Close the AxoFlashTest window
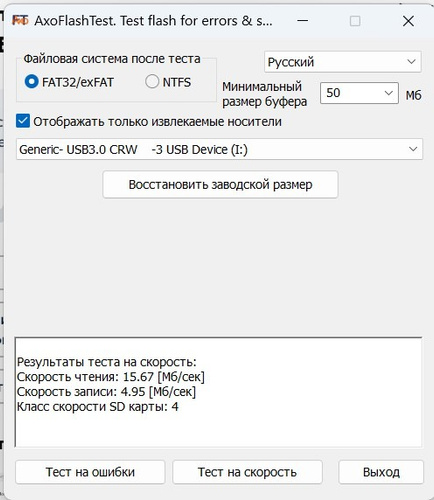This screenshot has height=500, width=434. (408, 21)
